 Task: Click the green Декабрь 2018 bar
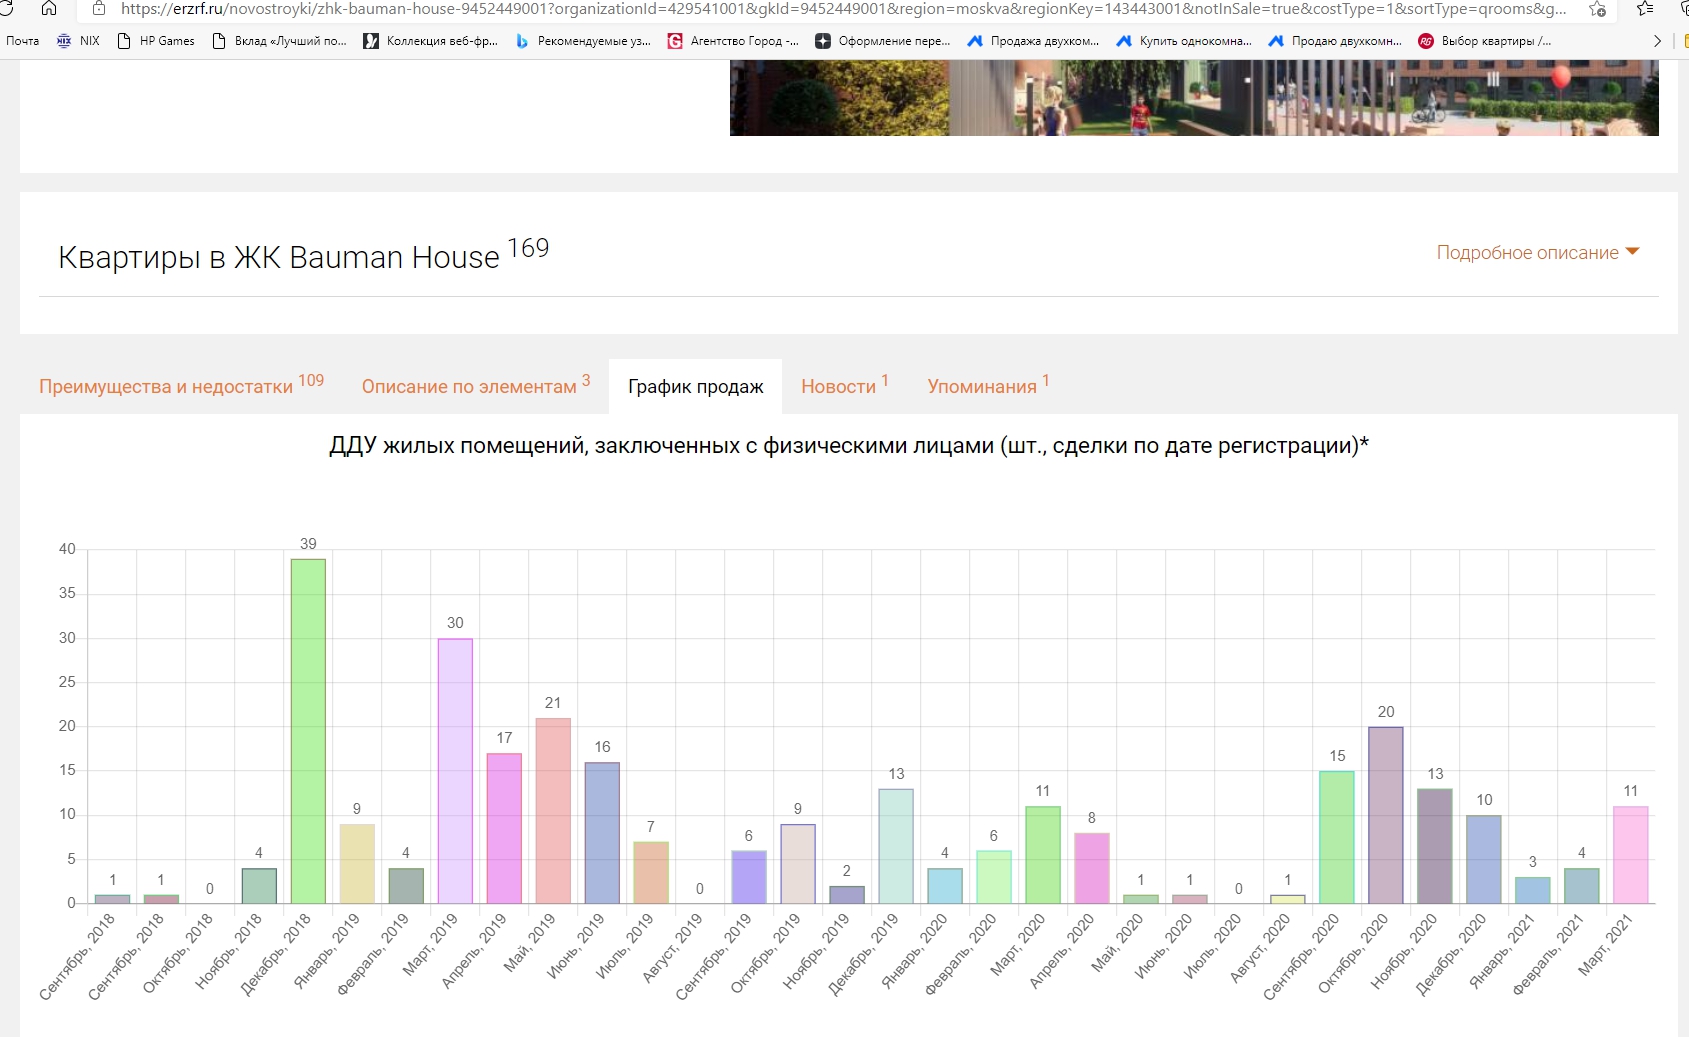308,731
